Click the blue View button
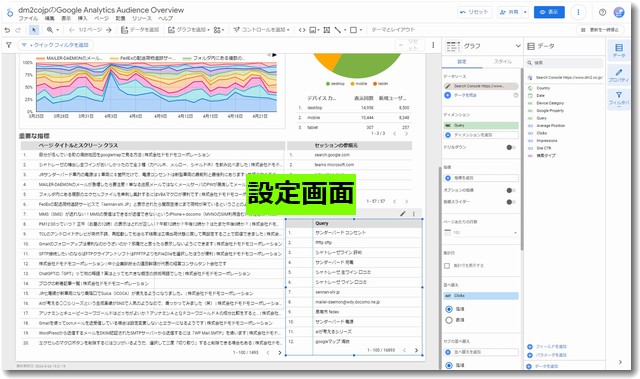This screenshot has width=640, height=379. tap(549, 12)
